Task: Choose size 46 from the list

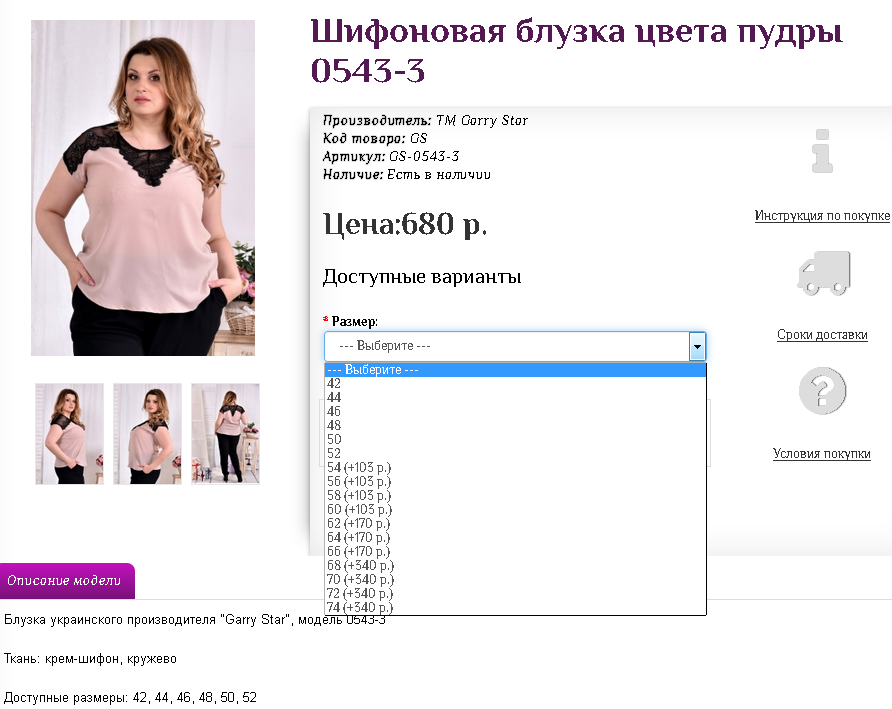Action: [x=515, y=411]
